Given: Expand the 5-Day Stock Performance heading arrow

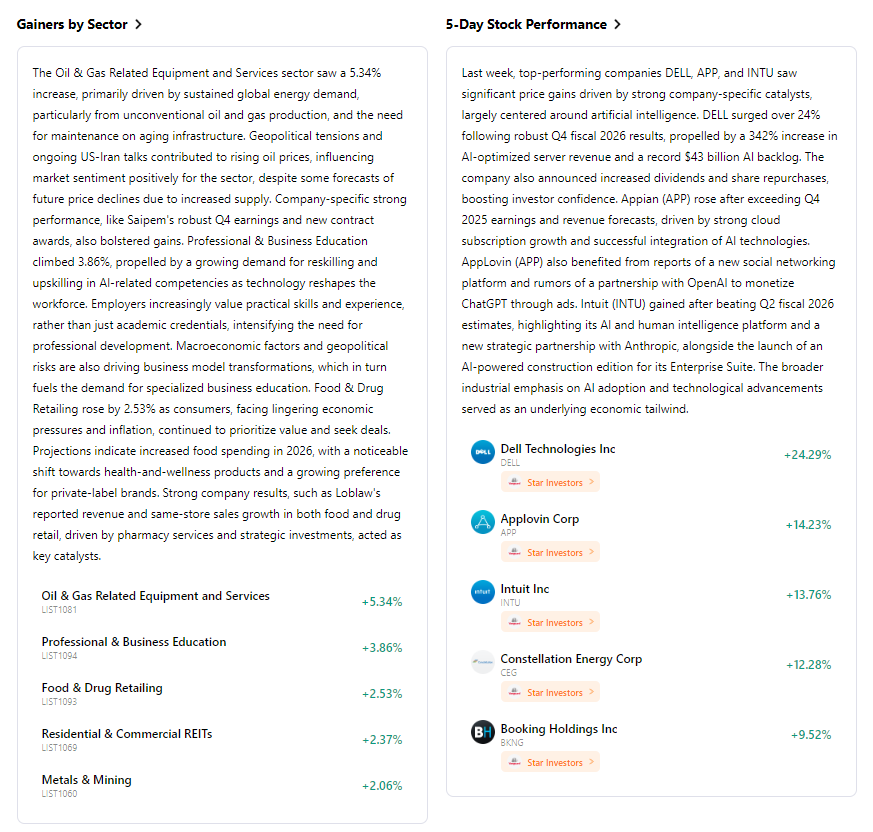Looking at the screenshot, I should 617,24.
